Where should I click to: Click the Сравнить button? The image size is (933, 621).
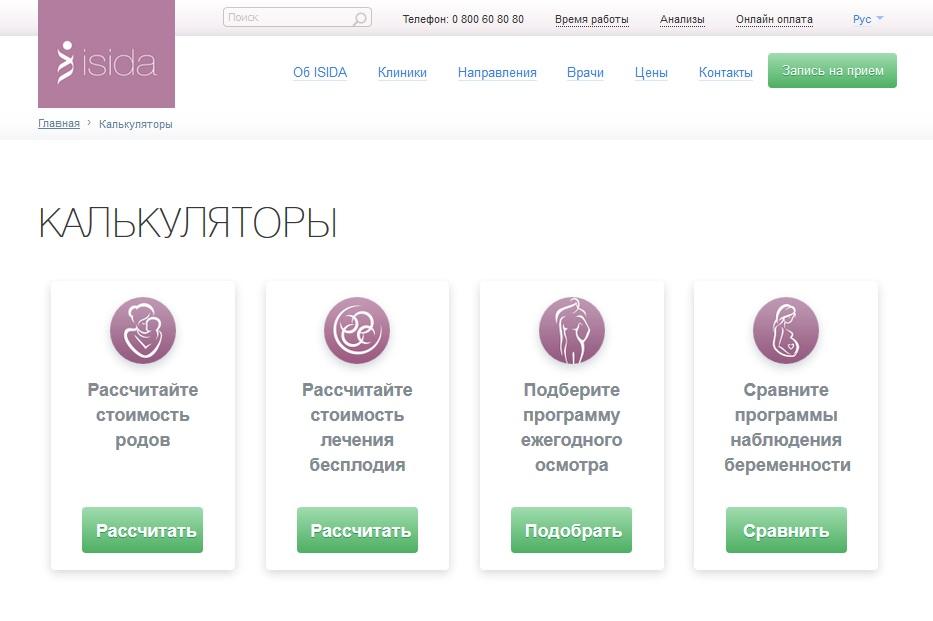[786, 530]
